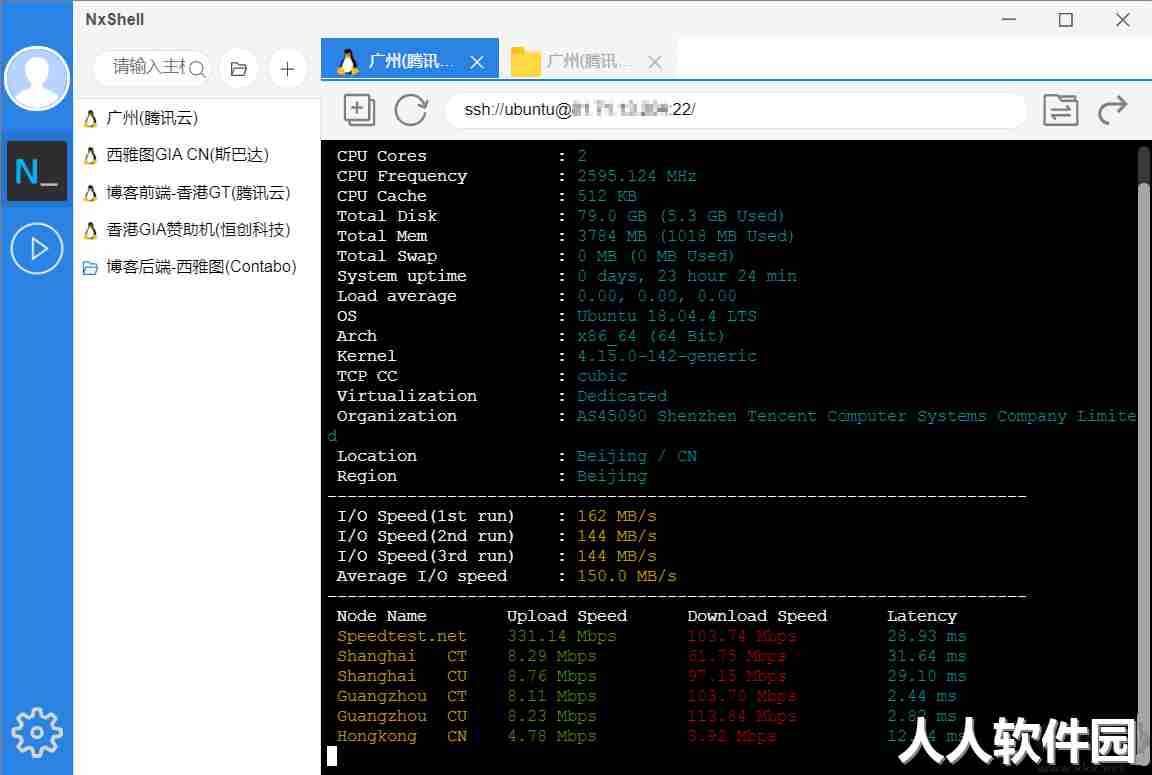Select host 博客前端-香港GT(腾讯云)
This screenshot has height=775, width=1152.
coord(198,192)
